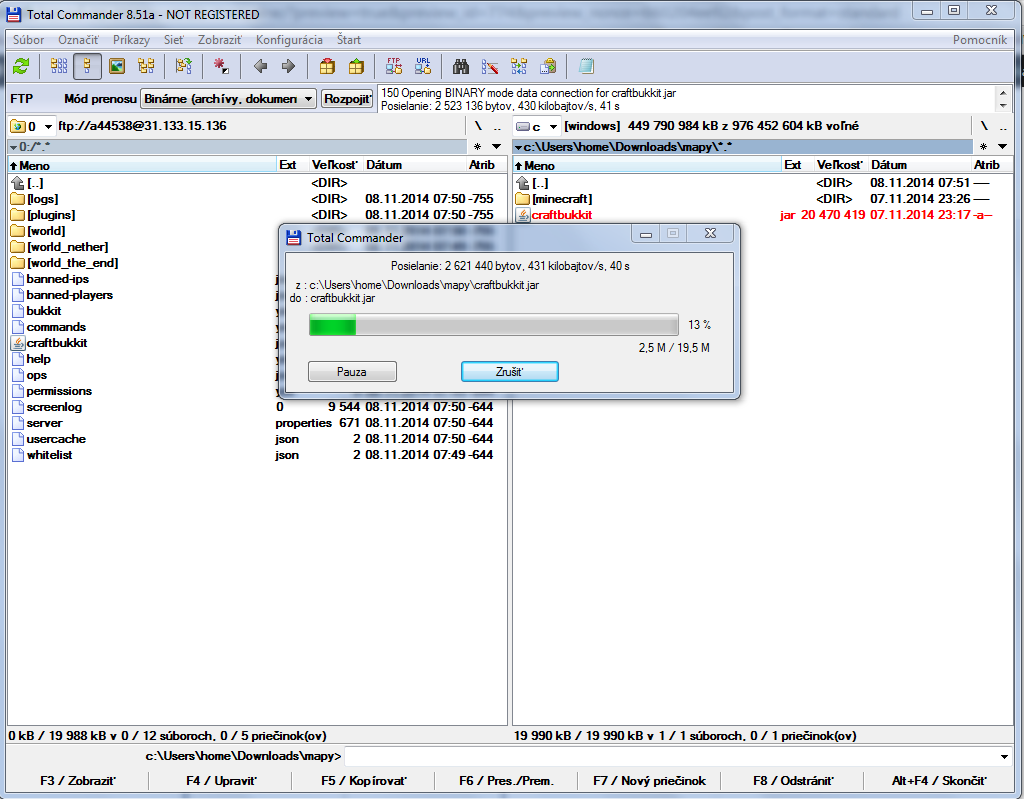Click the left panel path bar 0:/*.*
The height and width of the screenshot is (799, 1024).
coord(238,147)
